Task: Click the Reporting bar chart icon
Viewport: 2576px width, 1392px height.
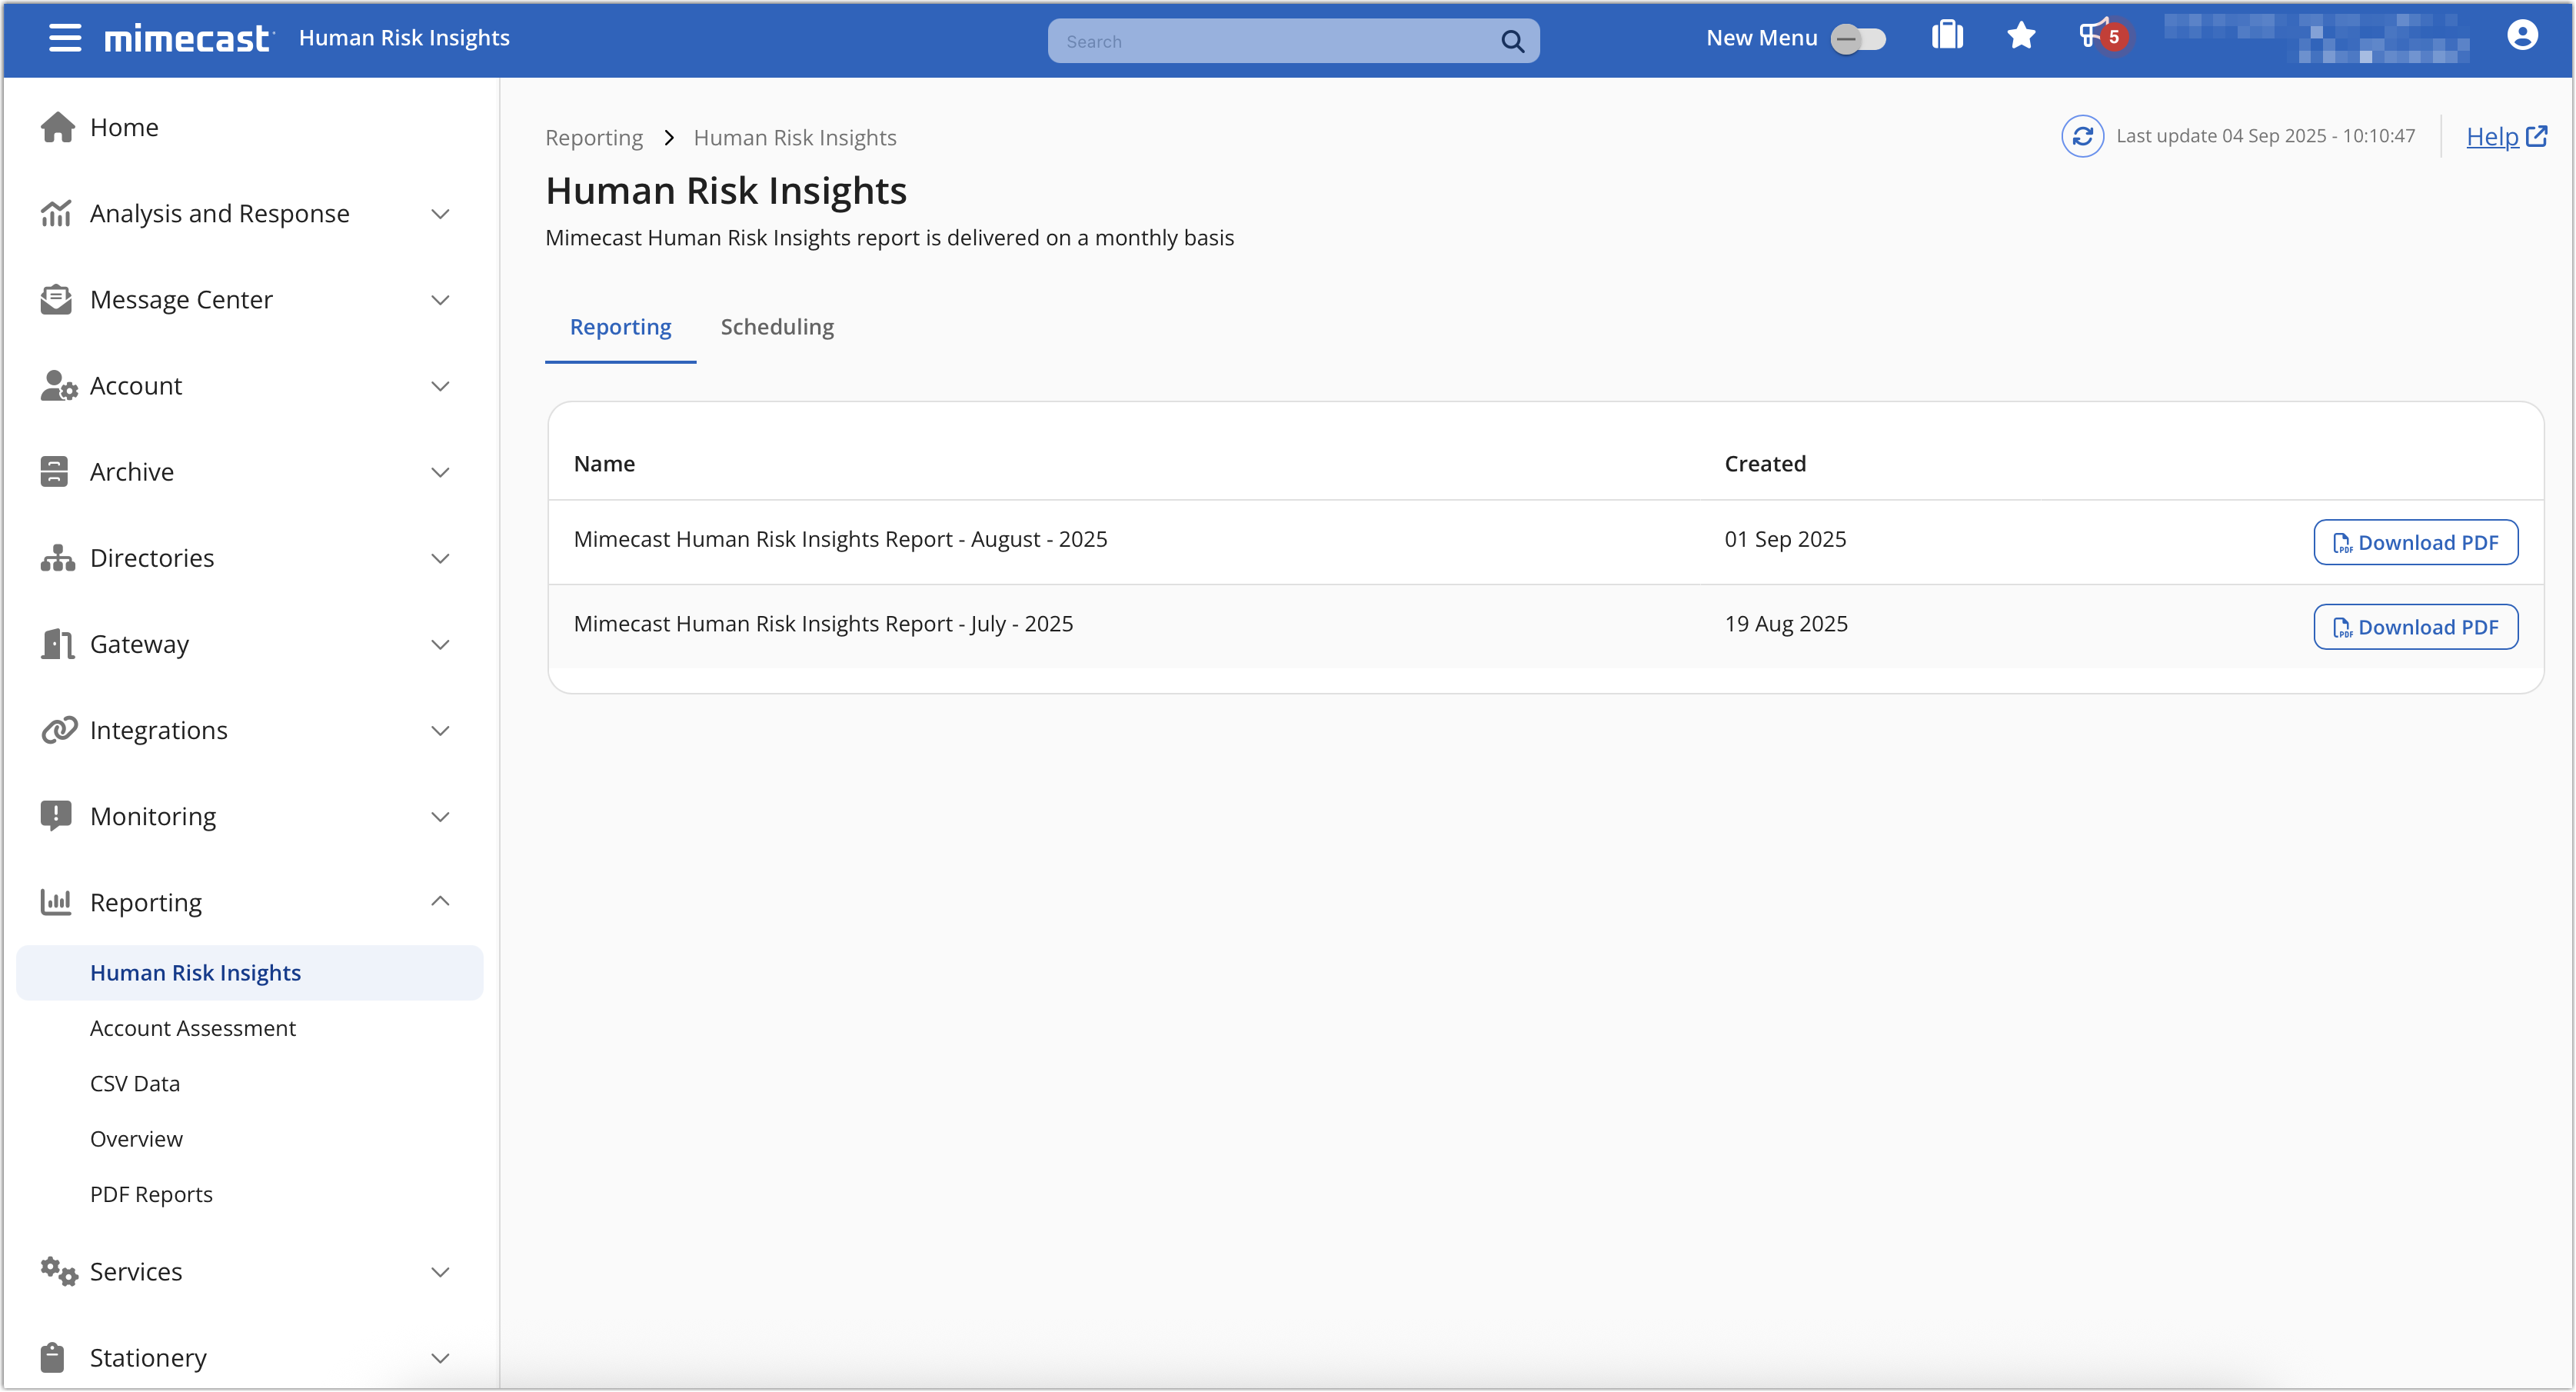Action: [56, 902]
